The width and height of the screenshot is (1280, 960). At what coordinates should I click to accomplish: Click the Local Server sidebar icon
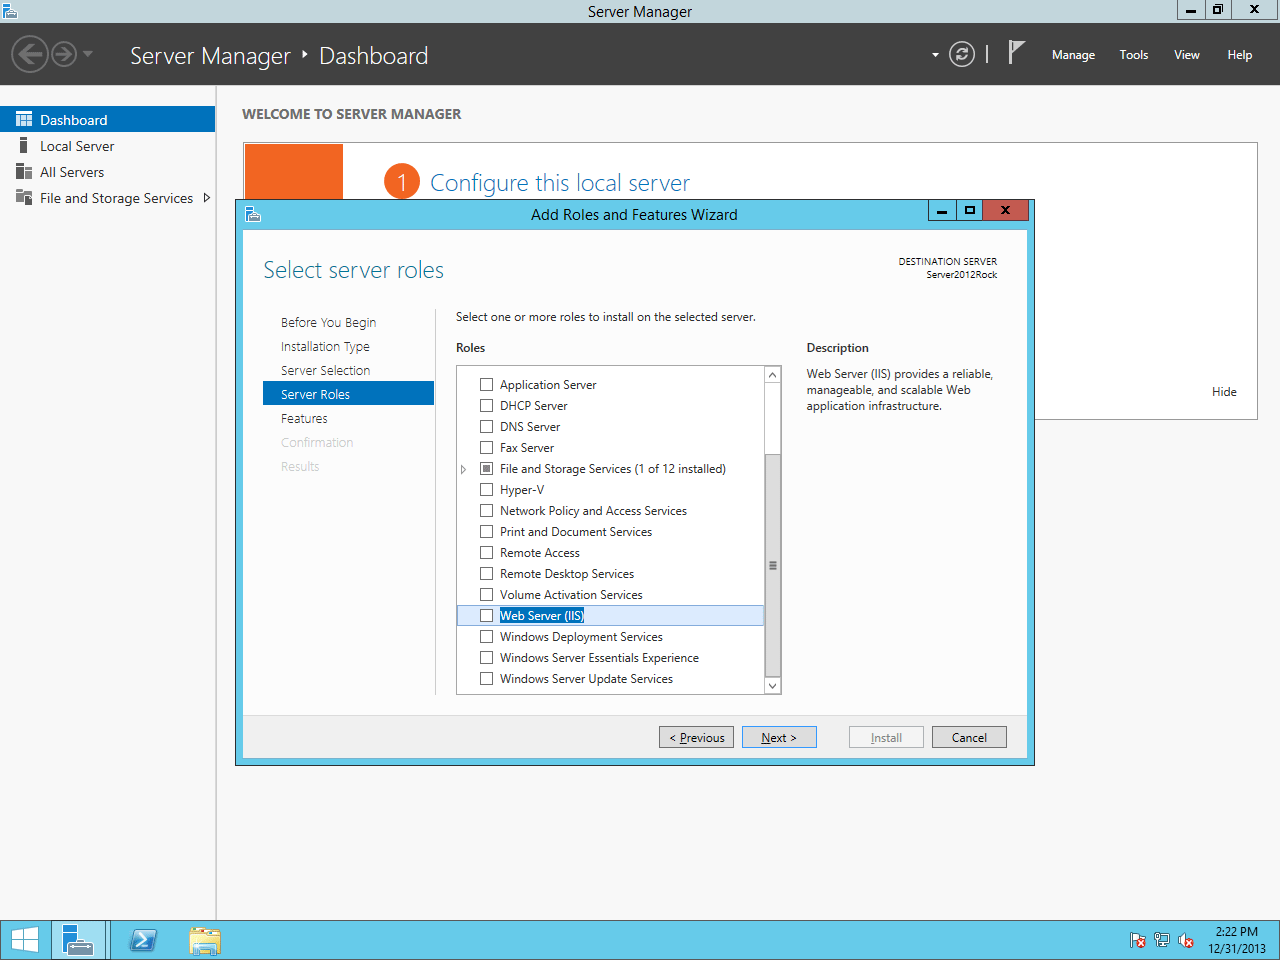click(24, 146)
